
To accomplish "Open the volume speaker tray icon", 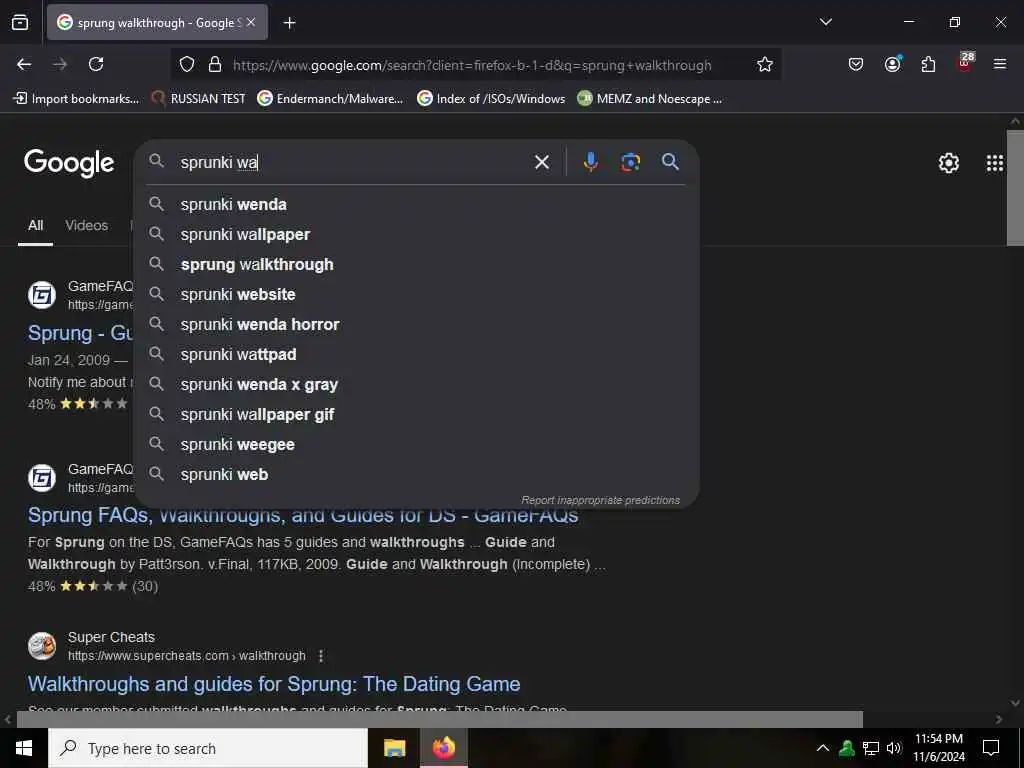I will tap(894, 748).
